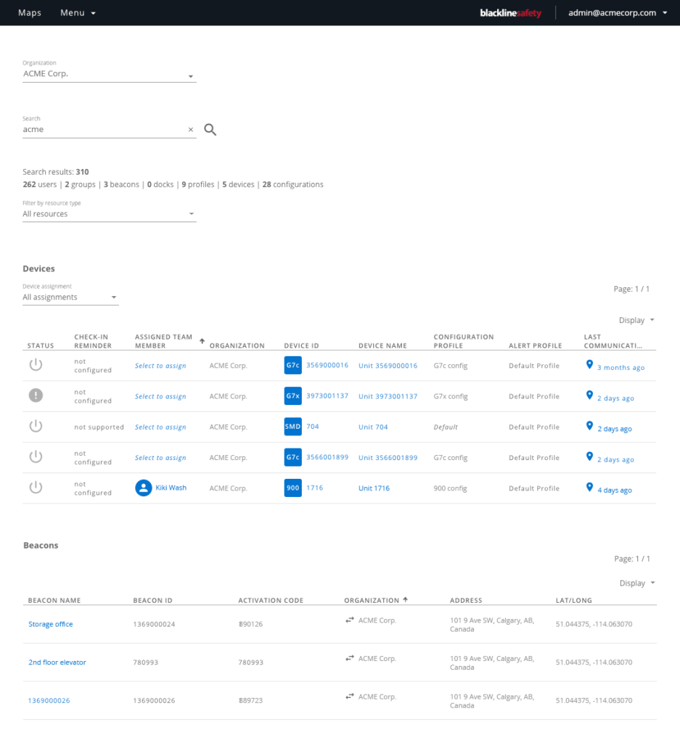Open Storage office beacon link
The height and width of the screenshot is (743, 680).
(x=51, y=624)
